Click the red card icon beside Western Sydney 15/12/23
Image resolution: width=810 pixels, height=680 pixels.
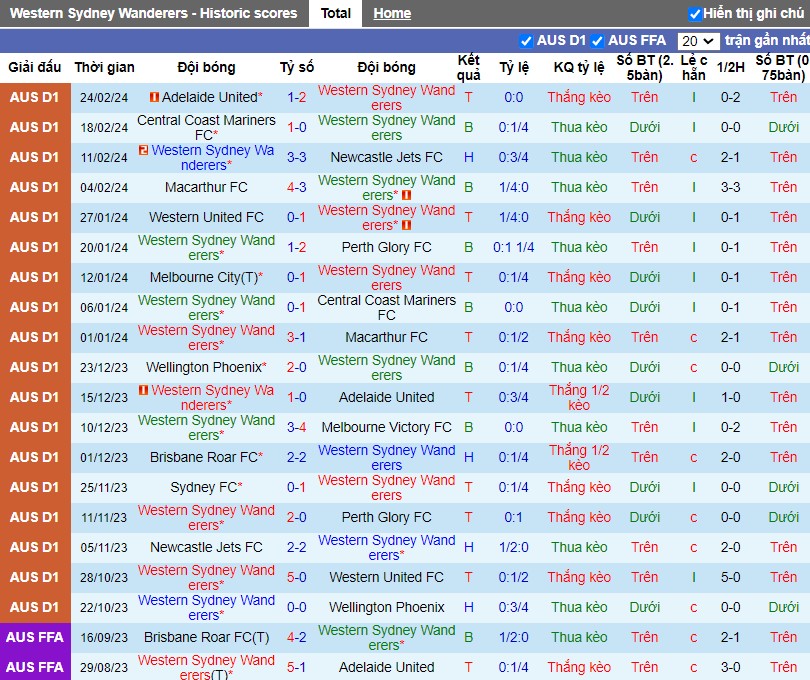pos(144,390)
